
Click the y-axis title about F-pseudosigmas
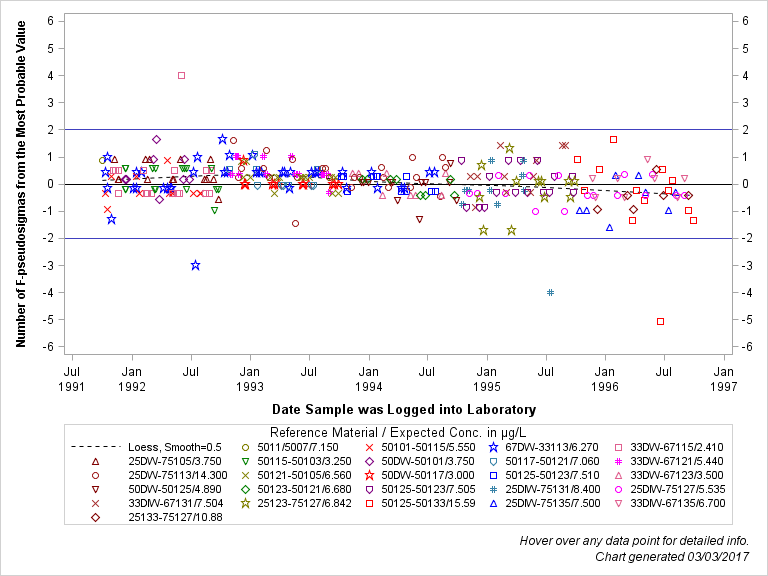(21, 184)
